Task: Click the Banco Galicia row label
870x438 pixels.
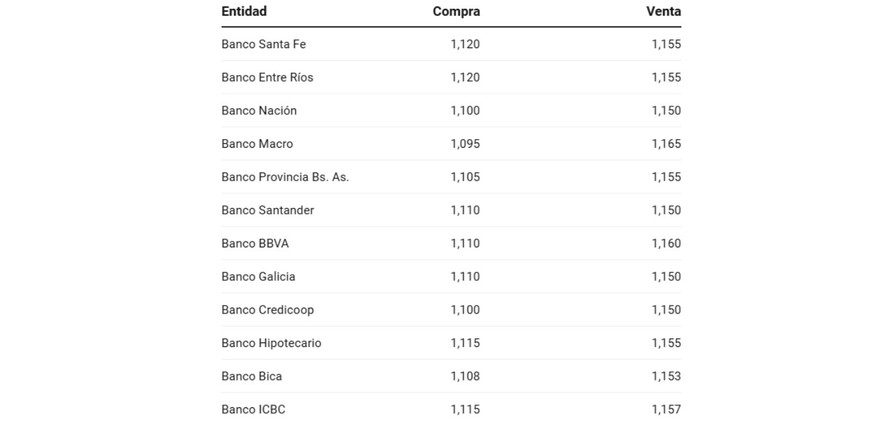Action: coord(258,276)
